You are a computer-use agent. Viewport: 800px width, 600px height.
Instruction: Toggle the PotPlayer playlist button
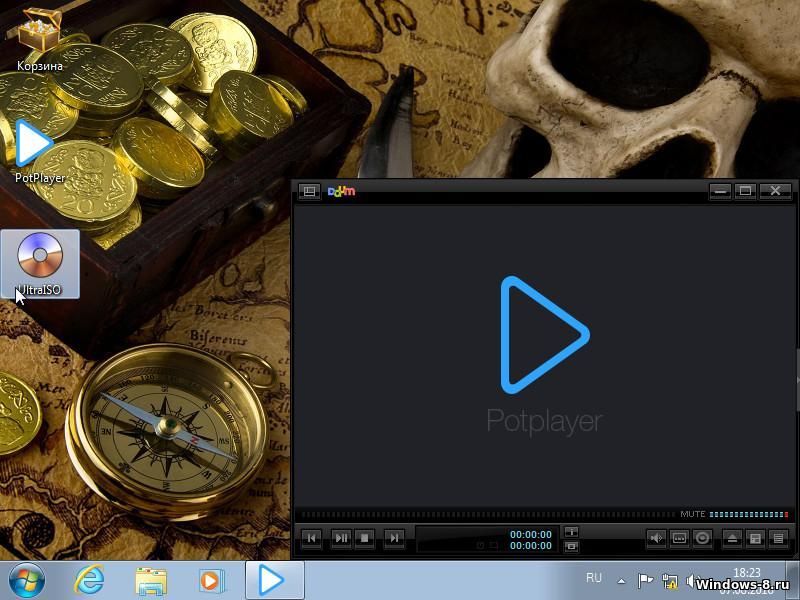(x=779, y=538)
